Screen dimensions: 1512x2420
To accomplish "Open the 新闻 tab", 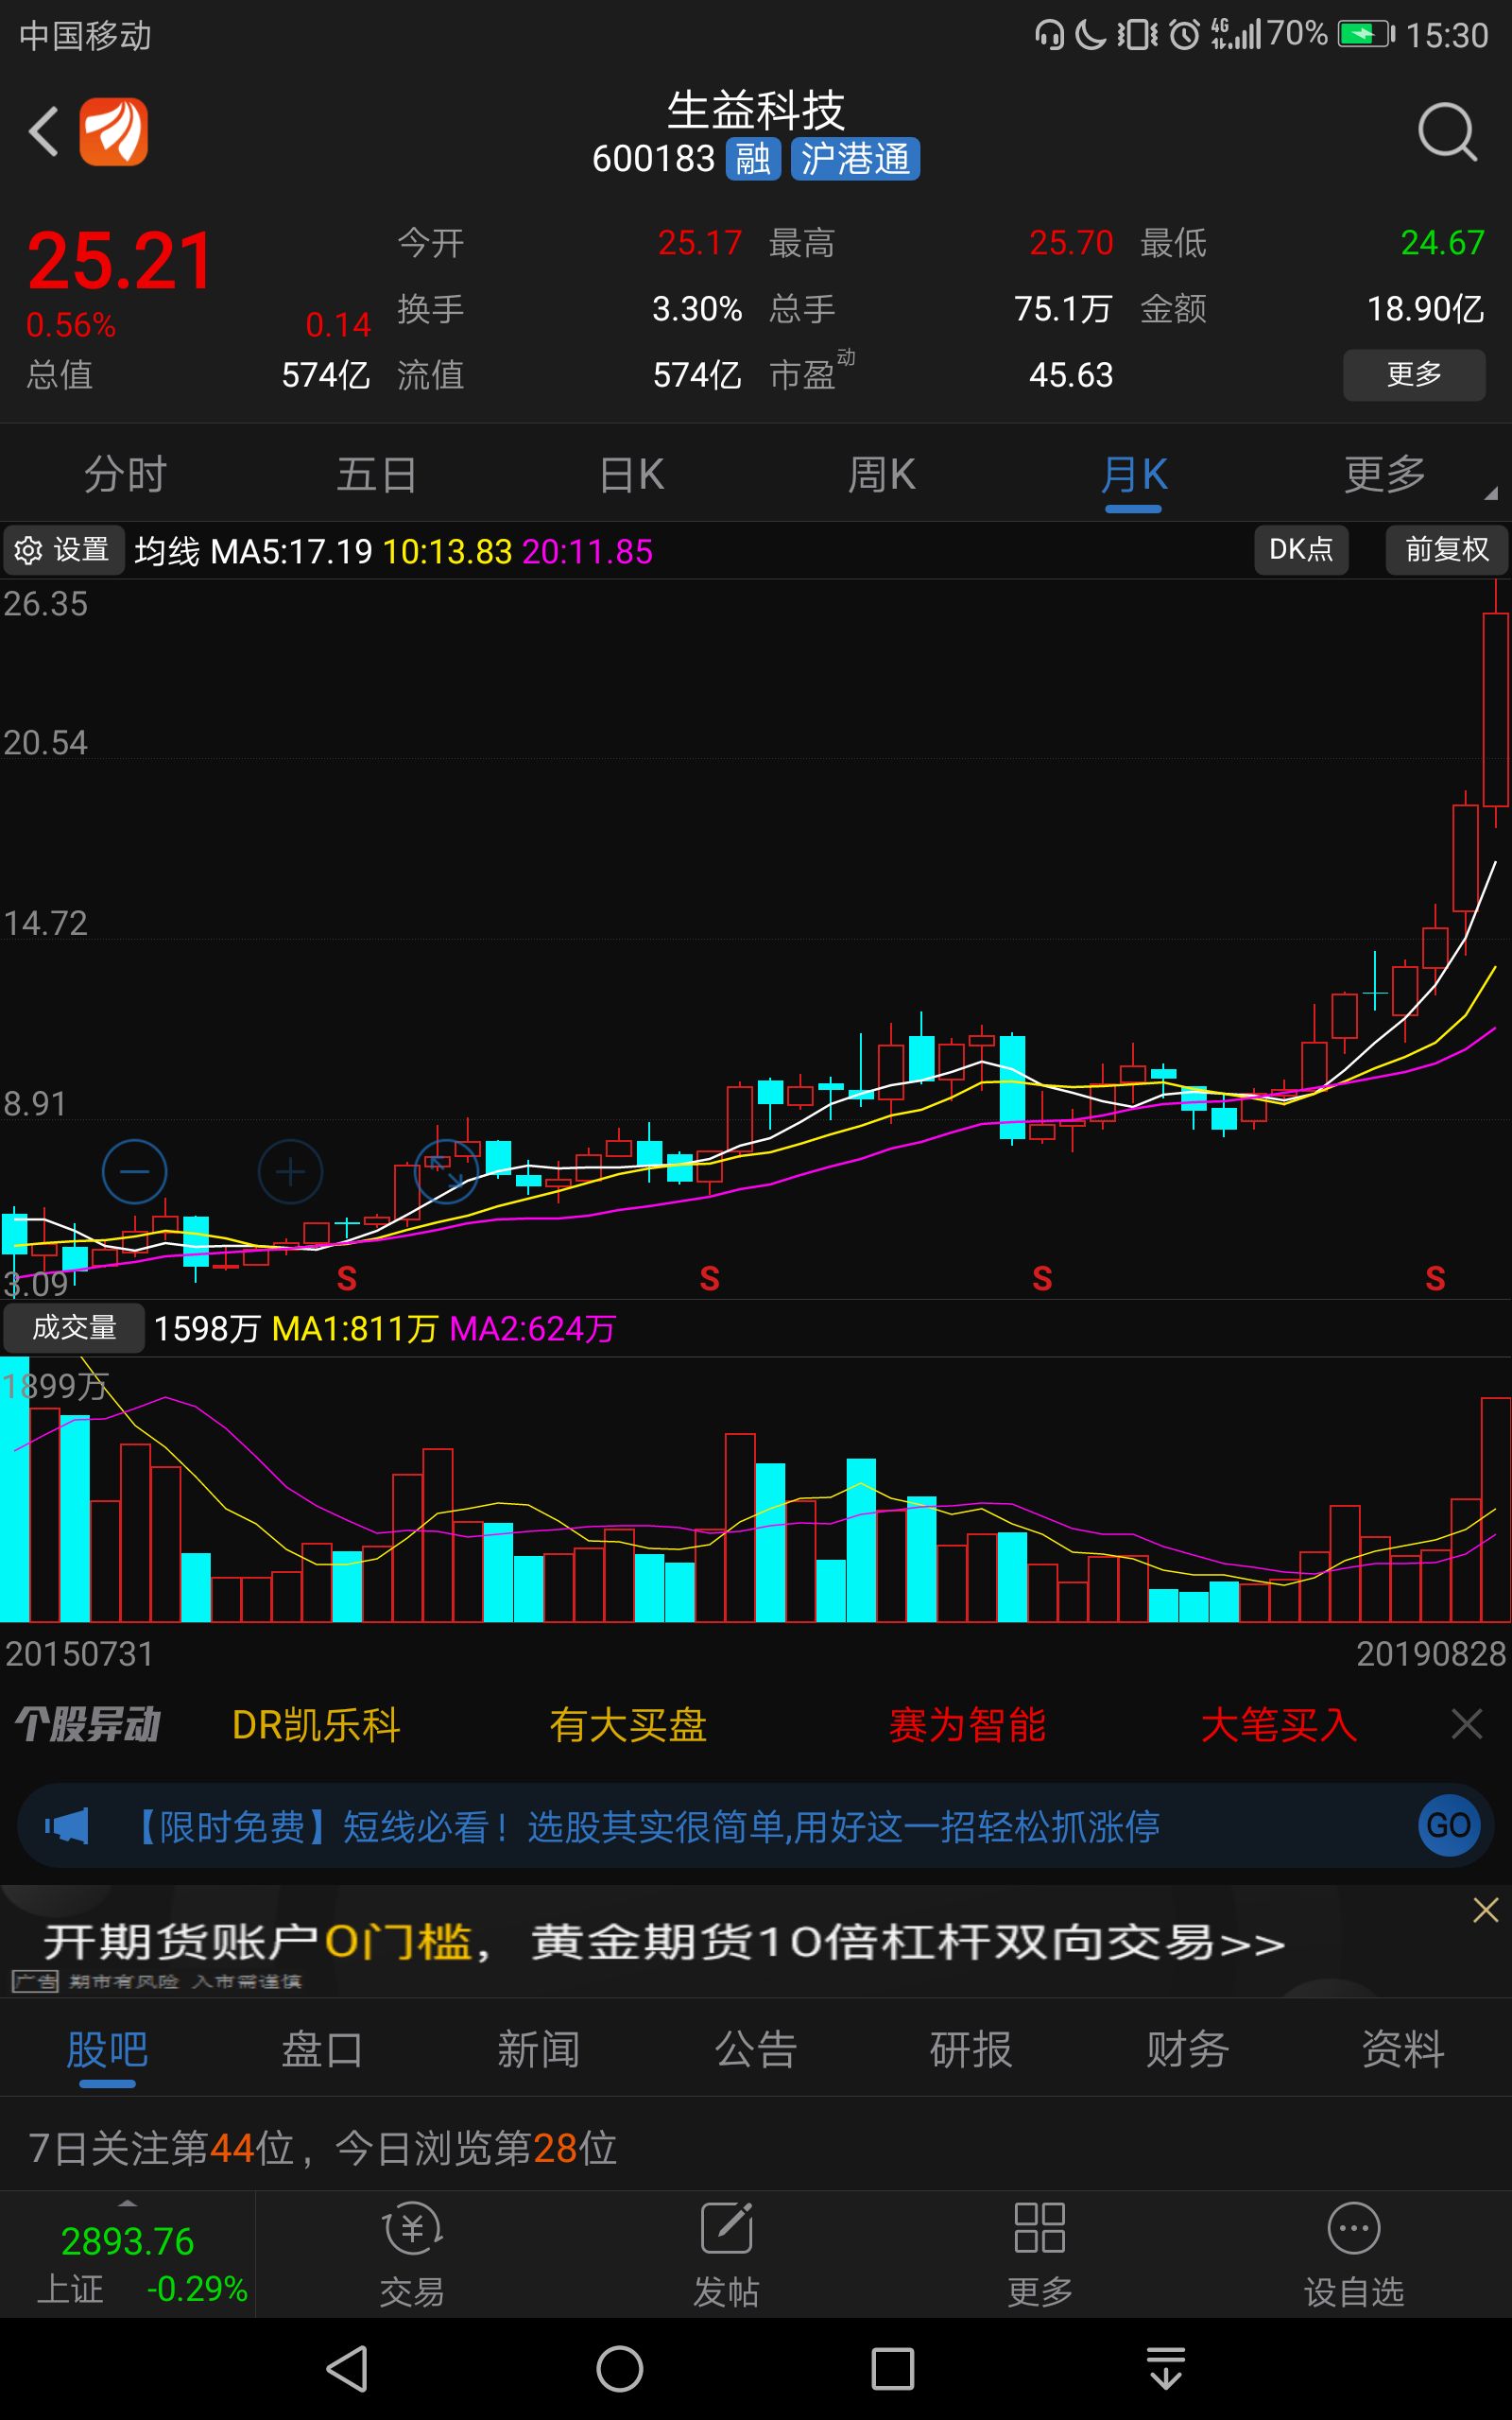I will (x=539, y=2050).
